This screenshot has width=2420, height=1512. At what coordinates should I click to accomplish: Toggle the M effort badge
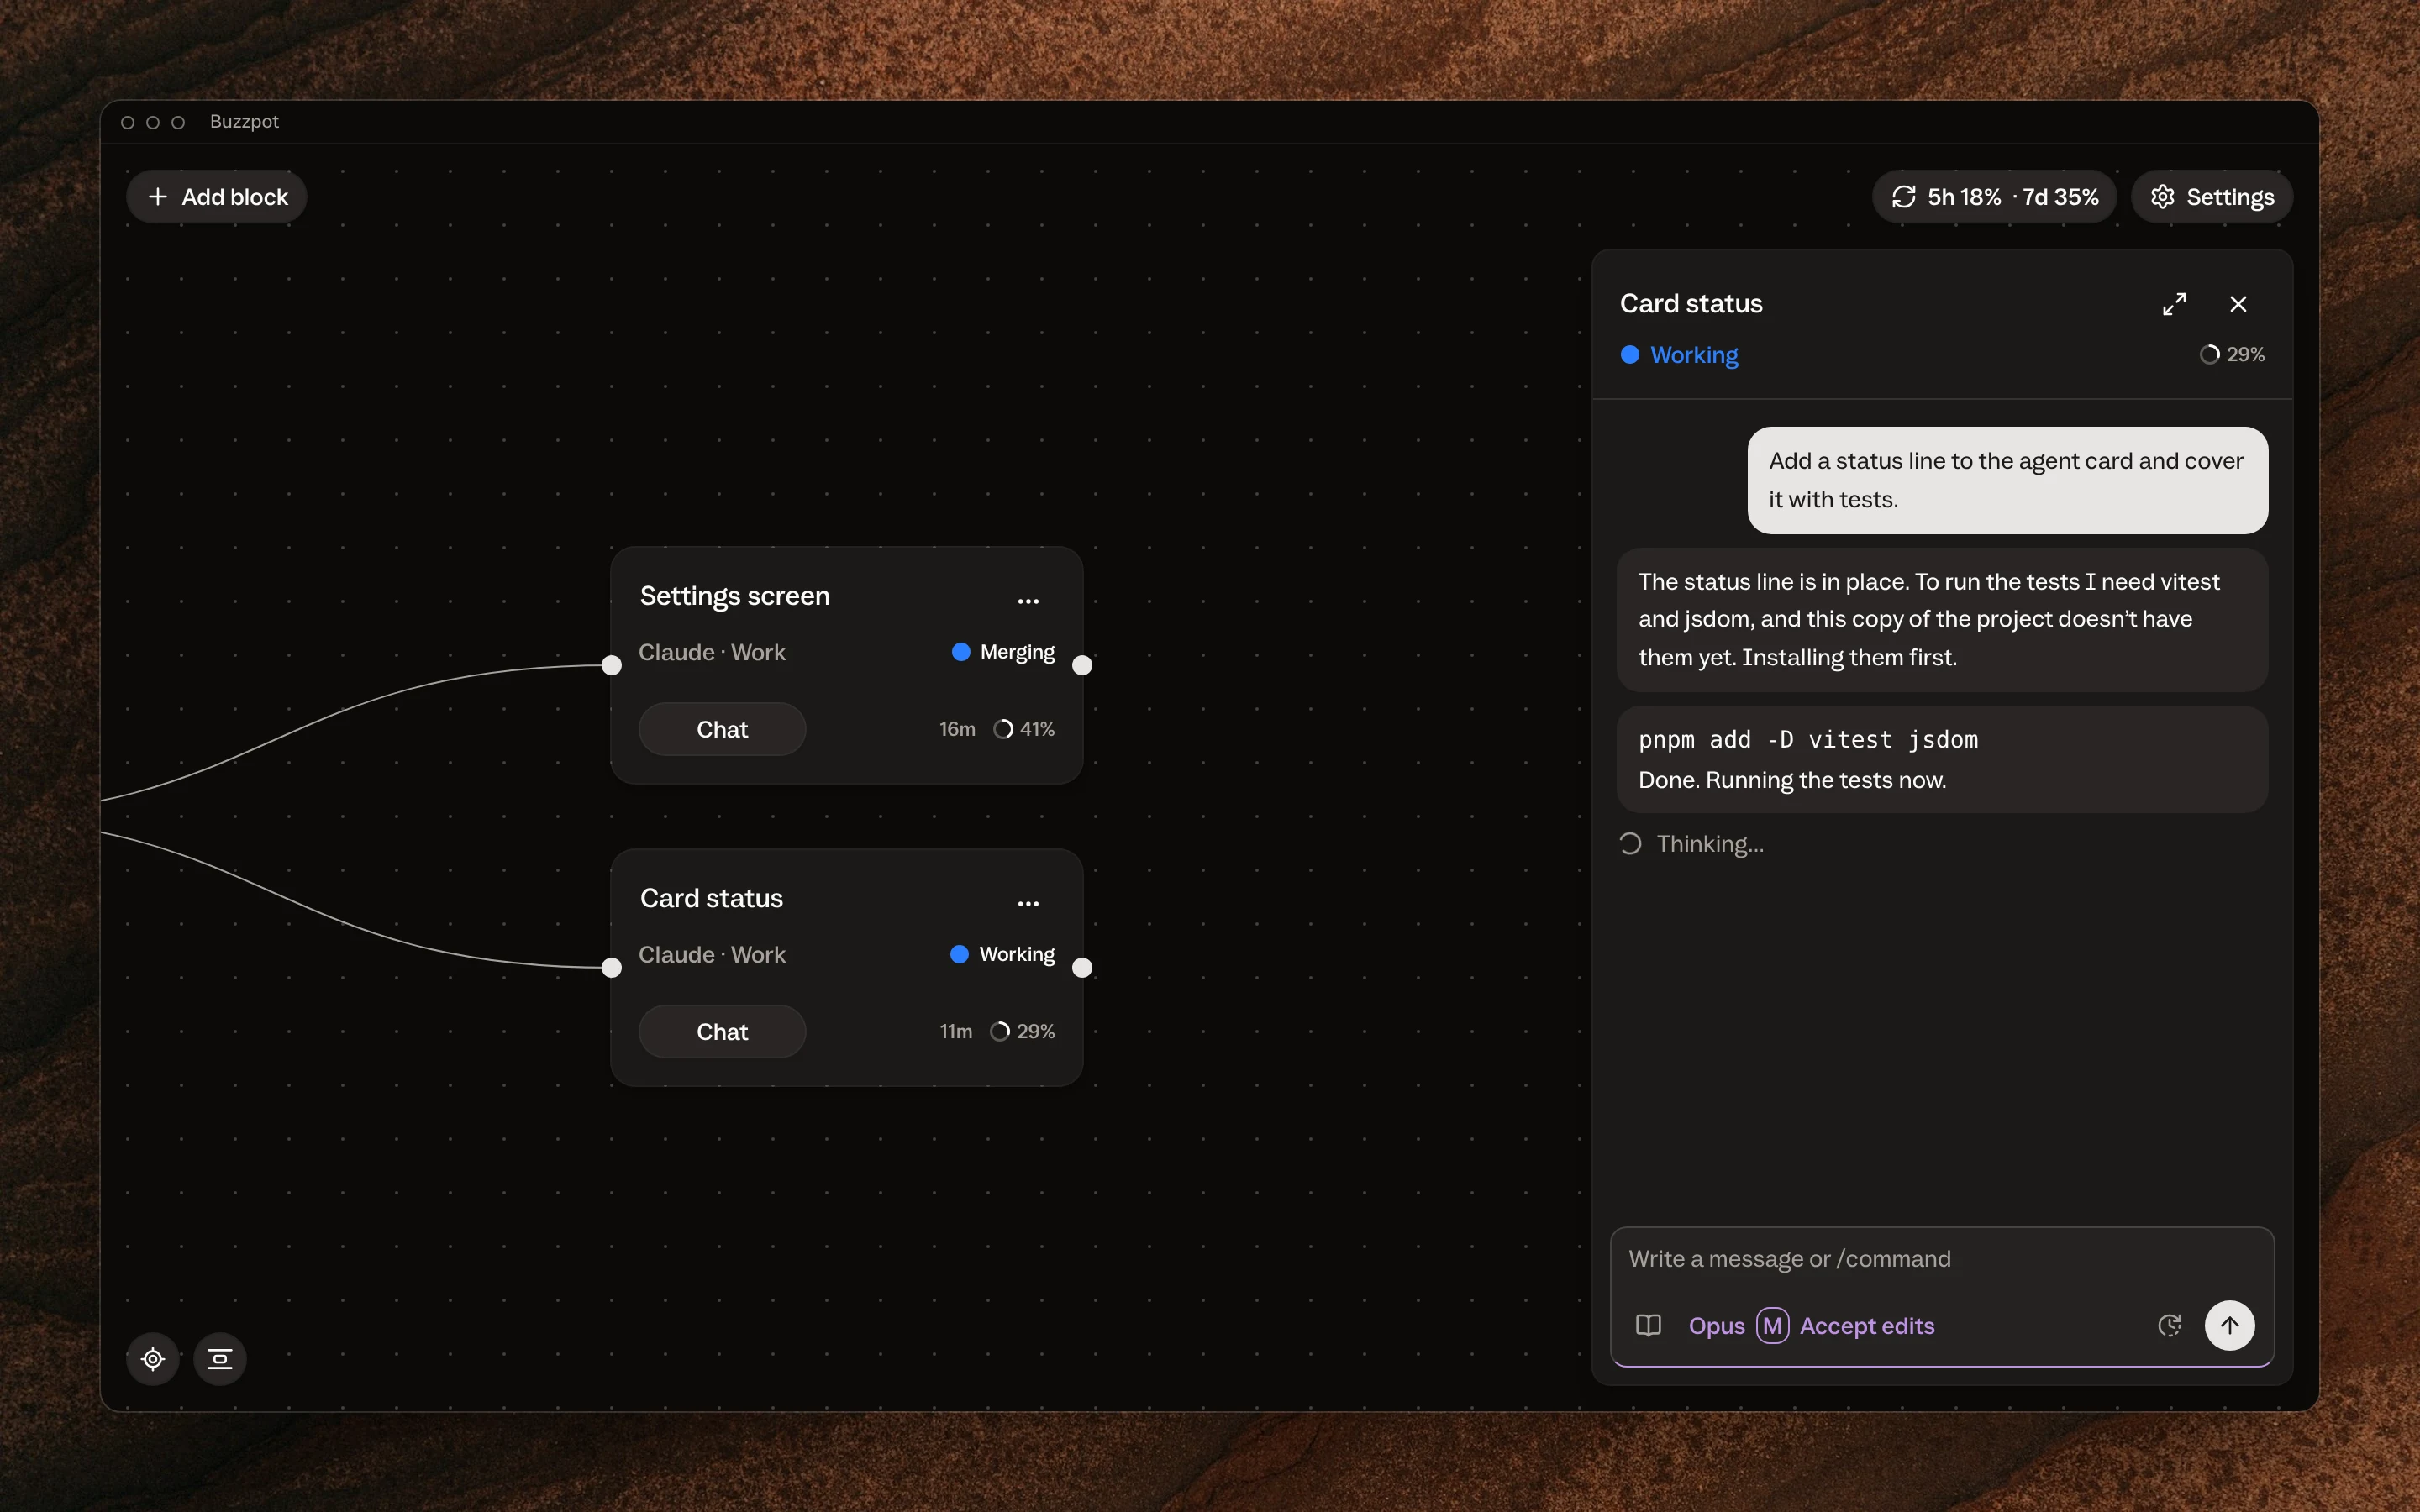coord(1772,1325)
